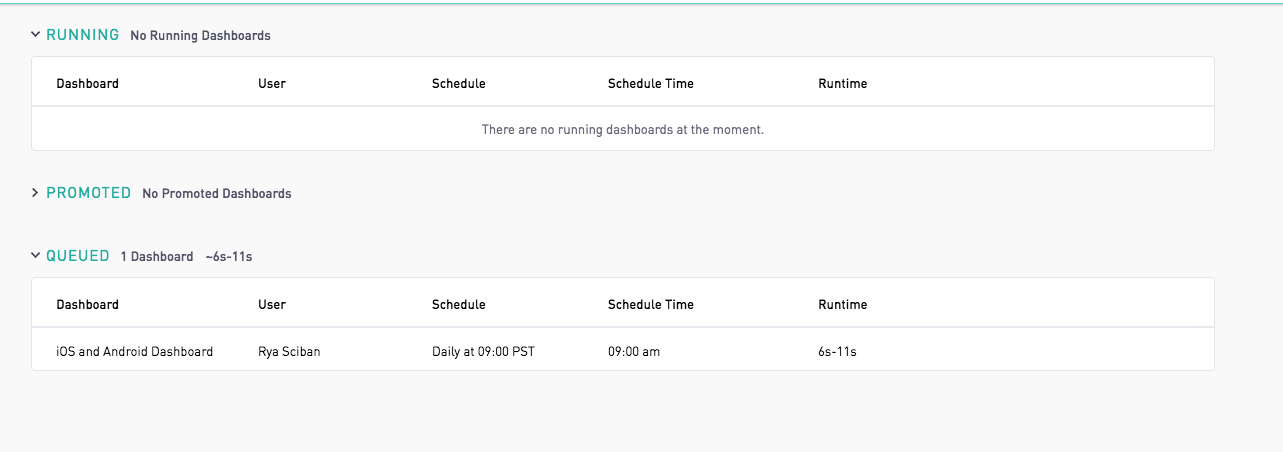The image size is (1283, 452).
Task: Collapse the Queued section chevron
Action: click(36, 256)
